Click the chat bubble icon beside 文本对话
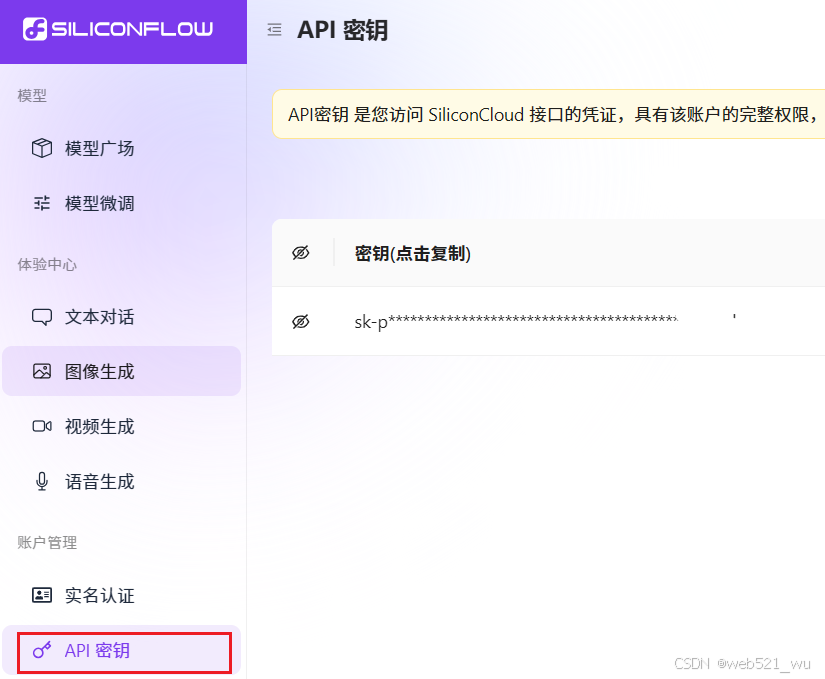Screen dimensions: 825x679 42,317
